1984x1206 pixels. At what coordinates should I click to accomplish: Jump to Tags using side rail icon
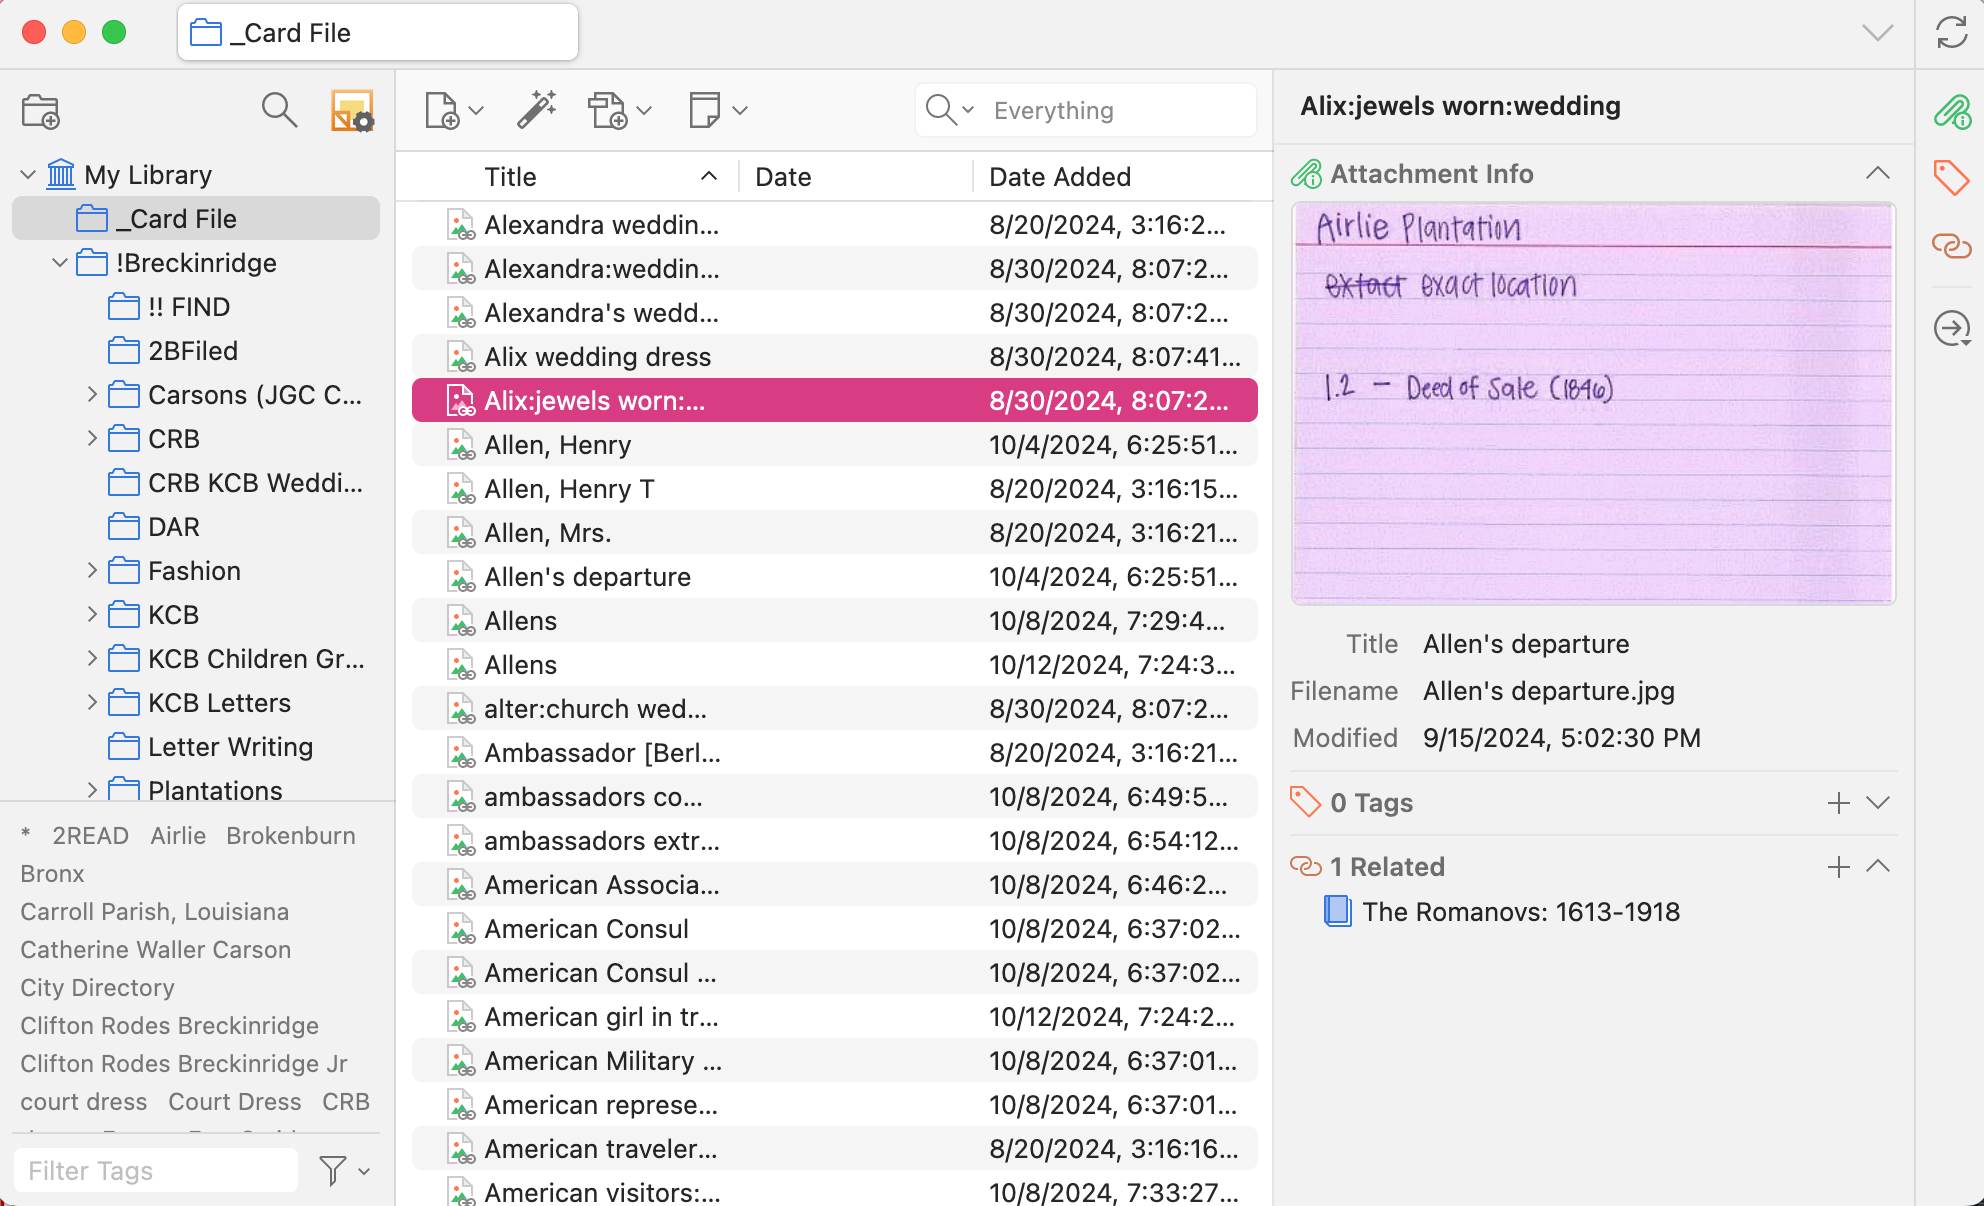tap(1951, 178)
